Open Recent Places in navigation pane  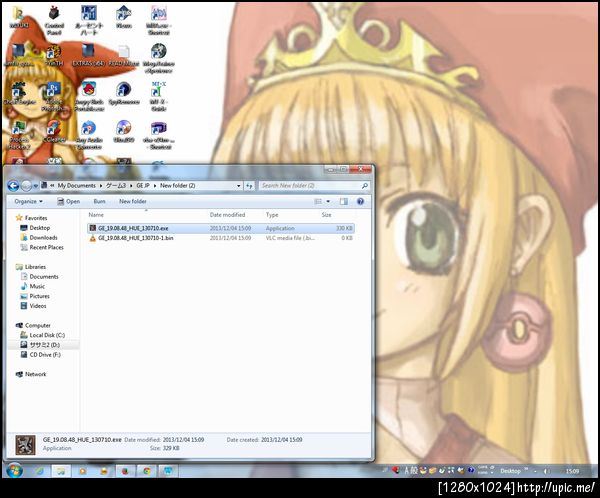click(42, 248)
